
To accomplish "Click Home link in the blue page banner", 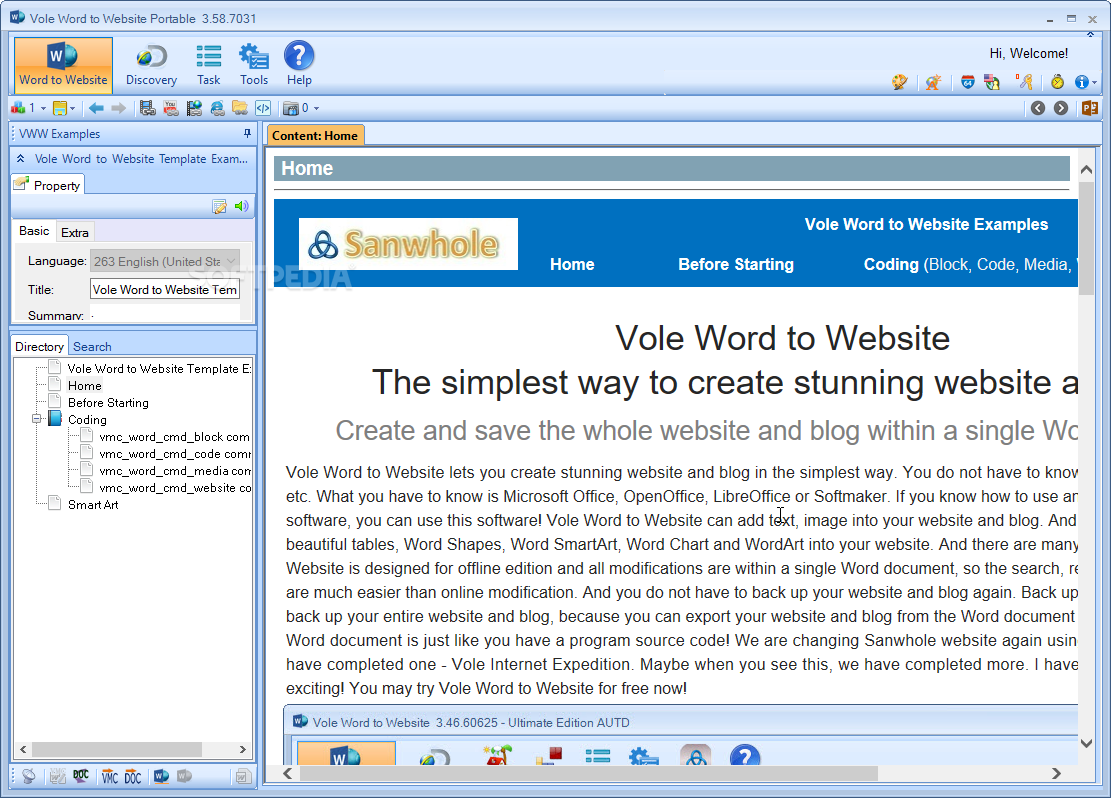I will pyautogui.click(x=572, y=264).
